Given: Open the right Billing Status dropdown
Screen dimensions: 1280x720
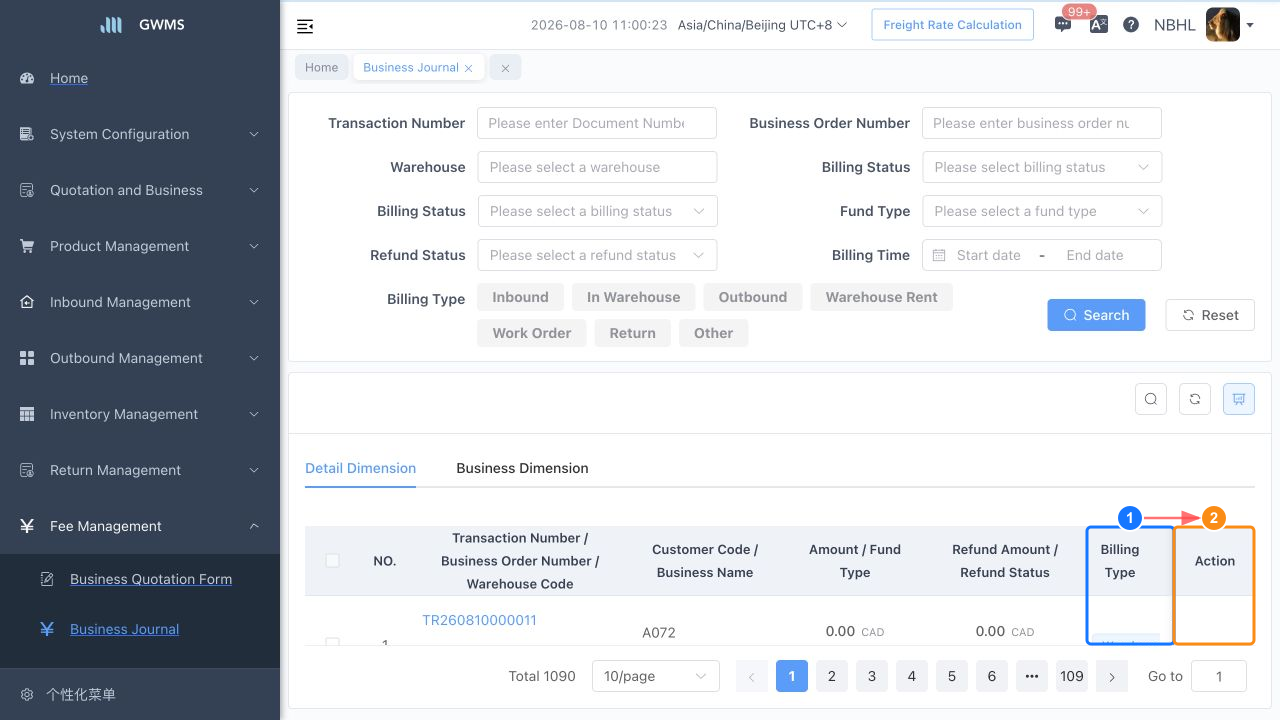Looking at the screenshot, I should [x=1042, y=167].
